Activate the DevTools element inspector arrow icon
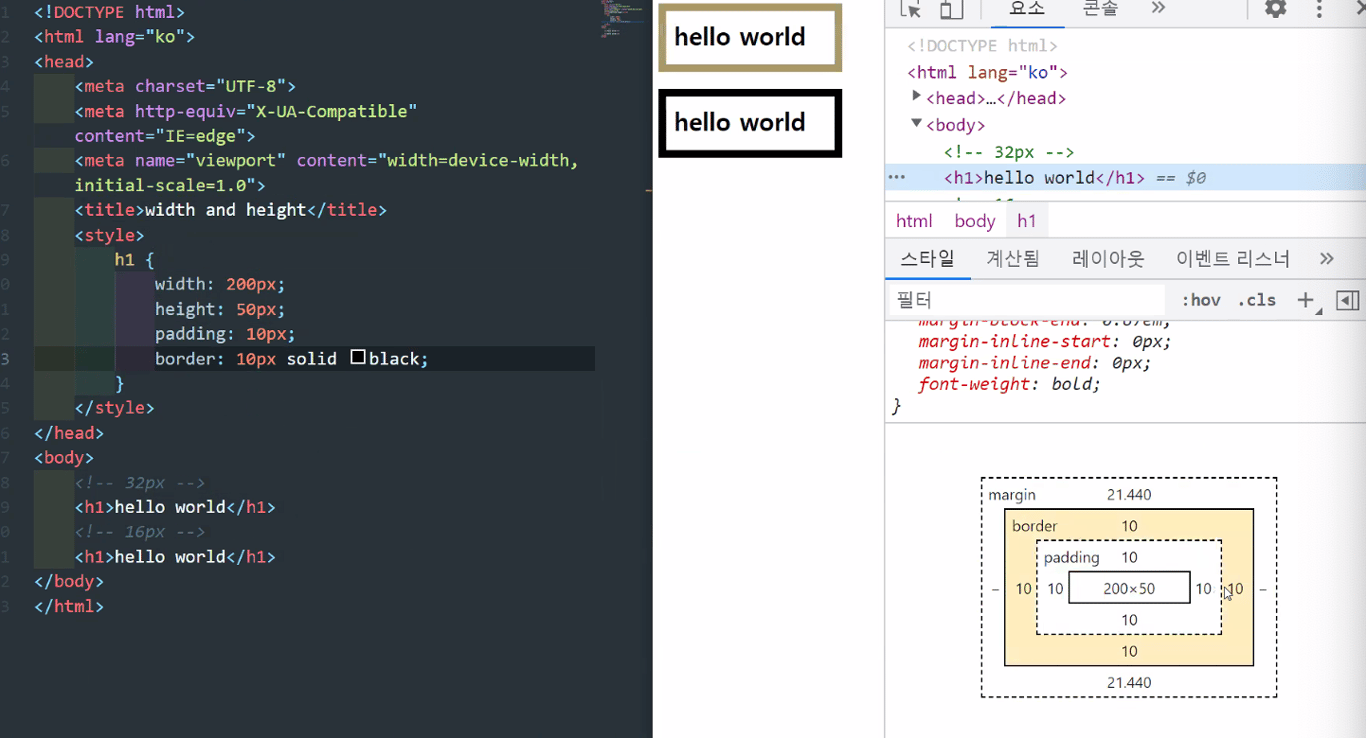 [910, 9]
